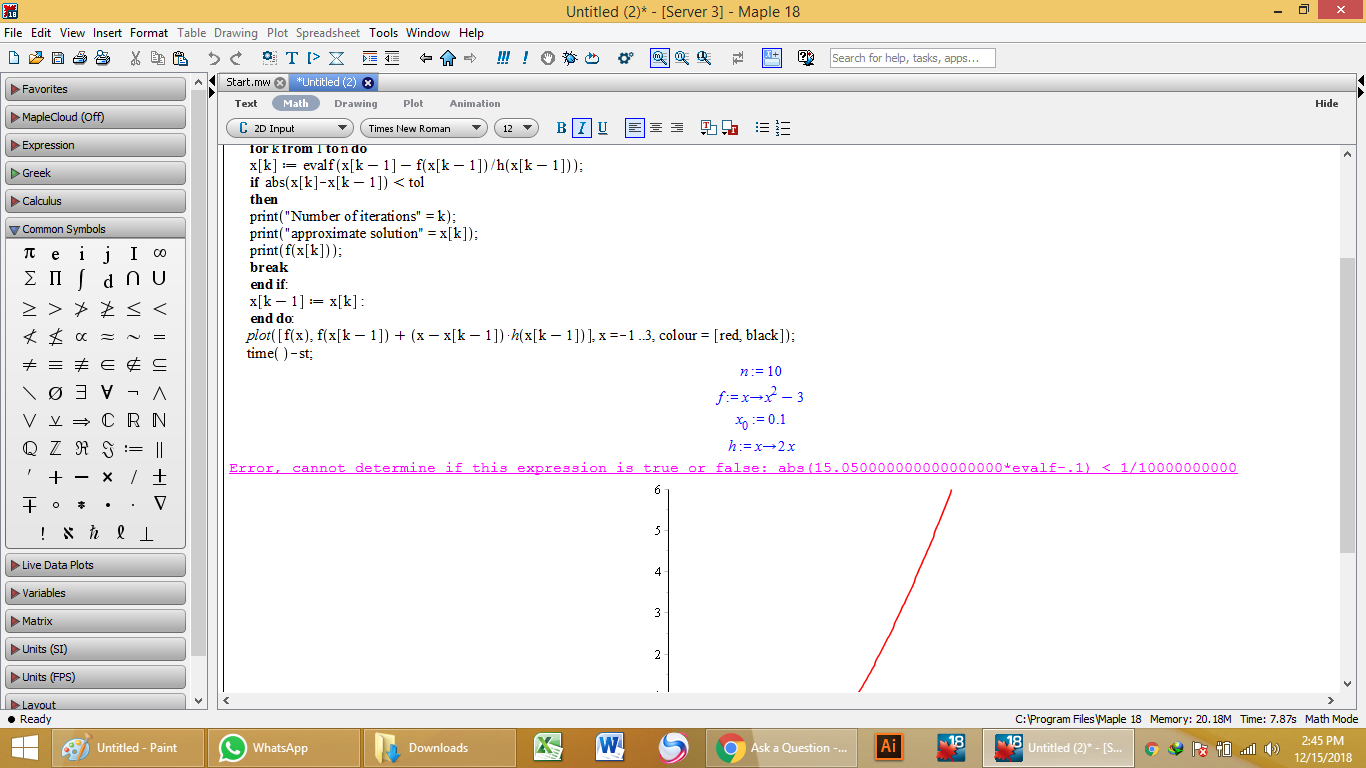Open a file using folder icon
The height and width of the screenshot is (768, 1366).
coord(36,58)
